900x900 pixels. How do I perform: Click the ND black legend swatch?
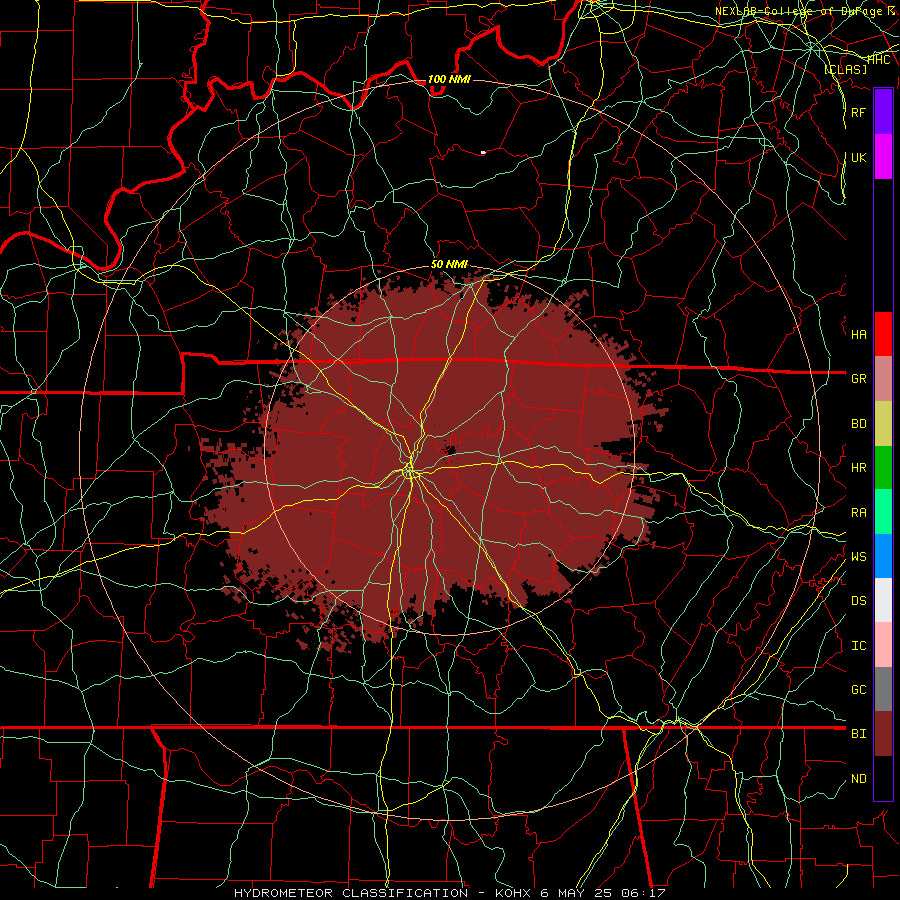tap(883, 778)
